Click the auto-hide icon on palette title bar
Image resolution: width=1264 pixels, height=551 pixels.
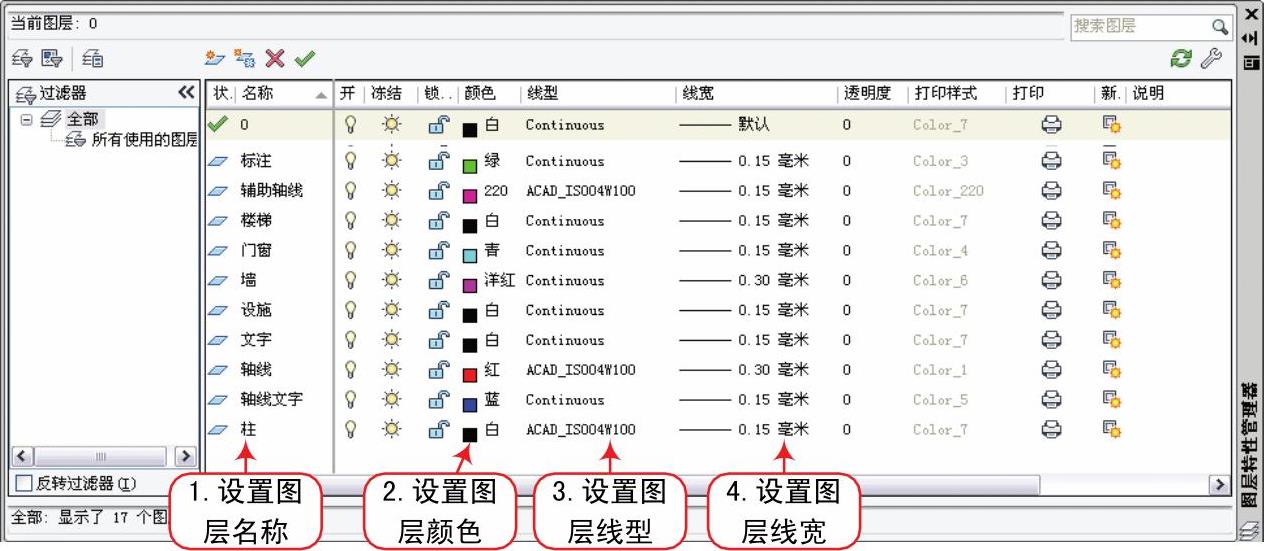click(1250, 38)
